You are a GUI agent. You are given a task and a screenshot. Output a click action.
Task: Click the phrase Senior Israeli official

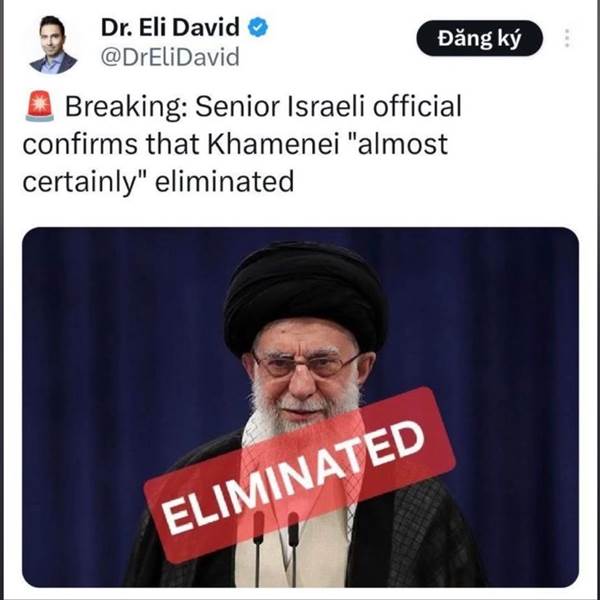328,106
